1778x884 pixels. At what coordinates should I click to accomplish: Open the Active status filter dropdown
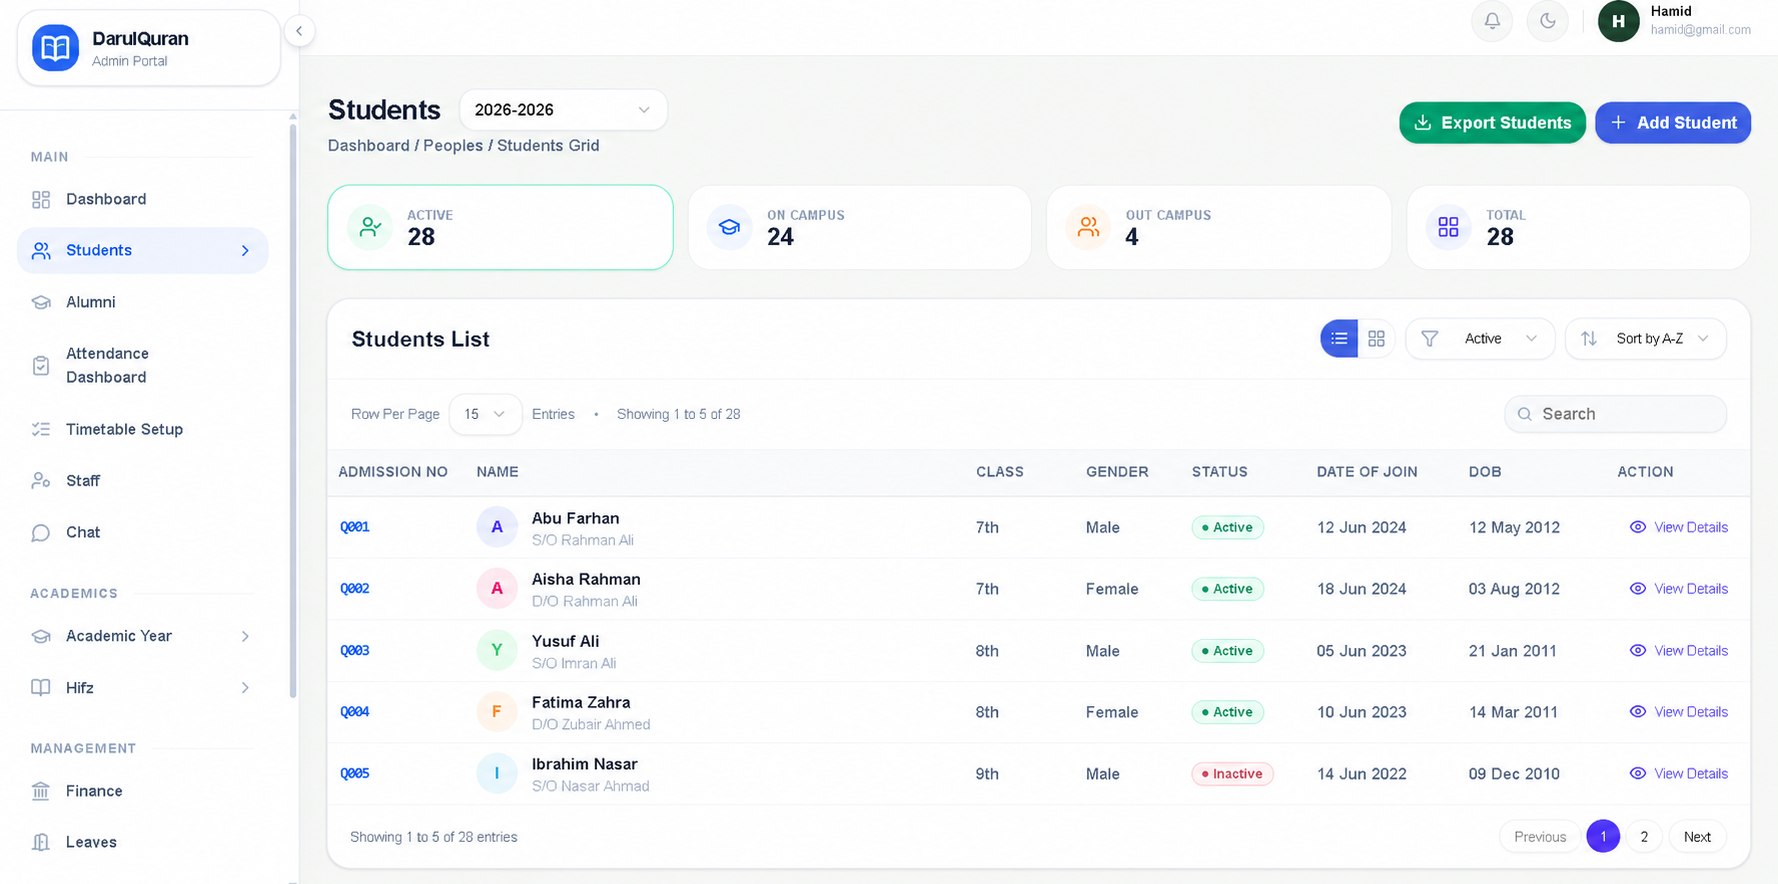[1480, 339]
